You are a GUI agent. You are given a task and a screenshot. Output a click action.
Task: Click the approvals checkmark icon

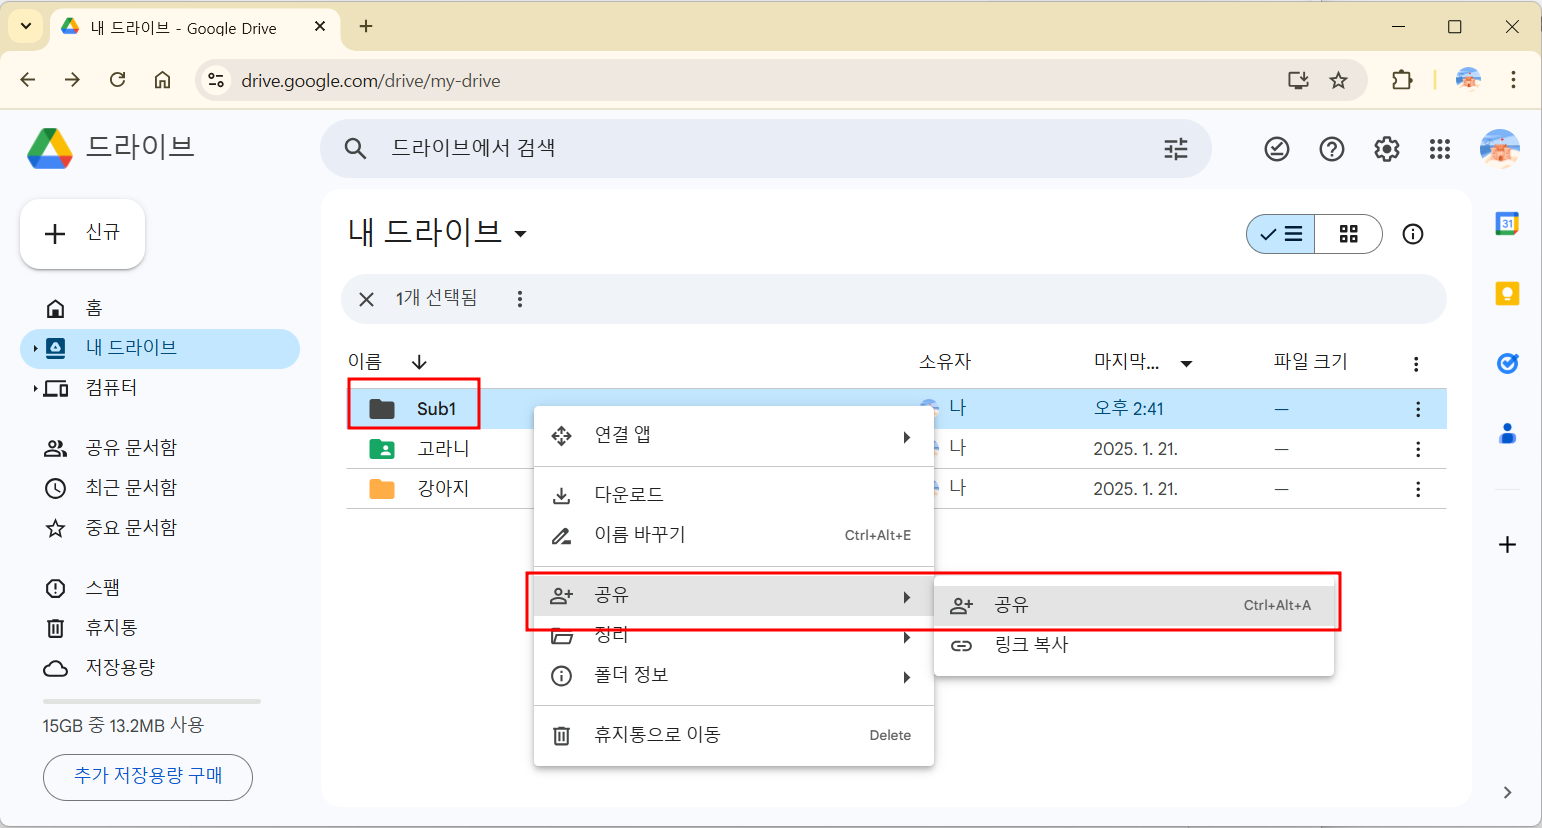[x=1276, y=148]
